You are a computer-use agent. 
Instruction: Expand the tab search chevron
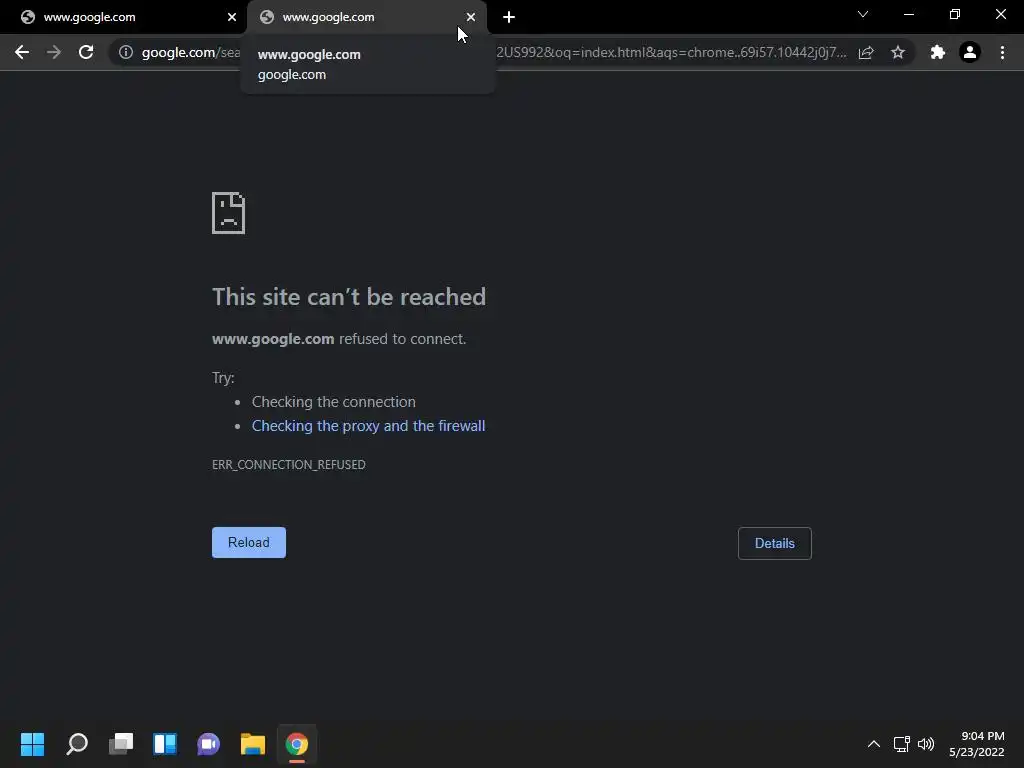pyautogui.click(x=863, y=14)
